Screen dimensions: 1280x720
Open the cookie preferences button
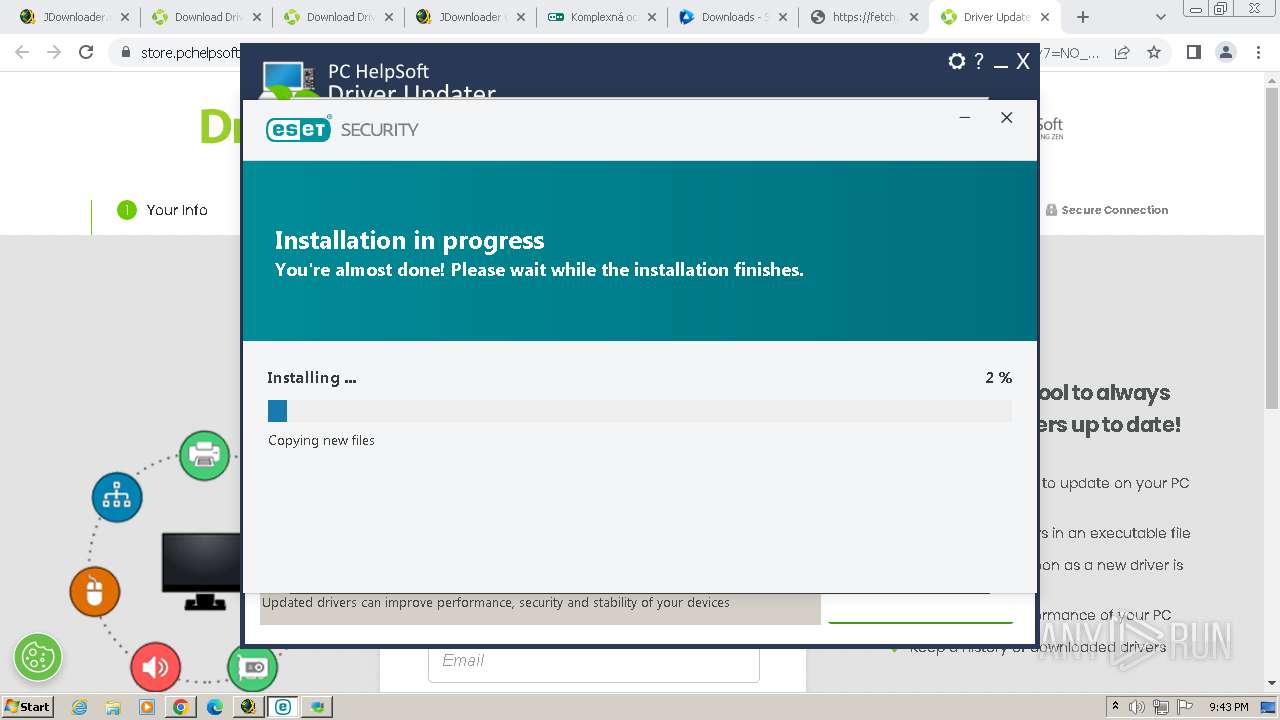[x=38, y=657]
